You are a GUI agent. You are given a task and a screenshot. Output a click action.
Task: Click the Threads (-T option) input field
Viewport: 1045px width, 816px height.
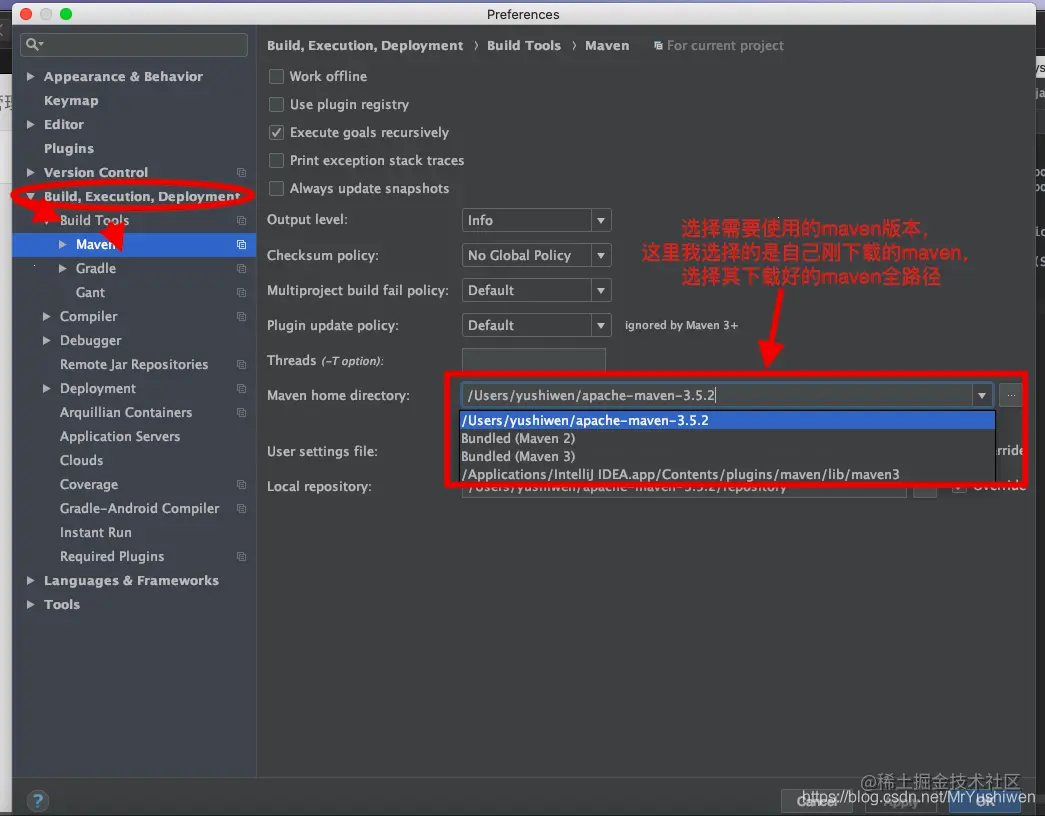pyautogui.click(x=534, y=361)
